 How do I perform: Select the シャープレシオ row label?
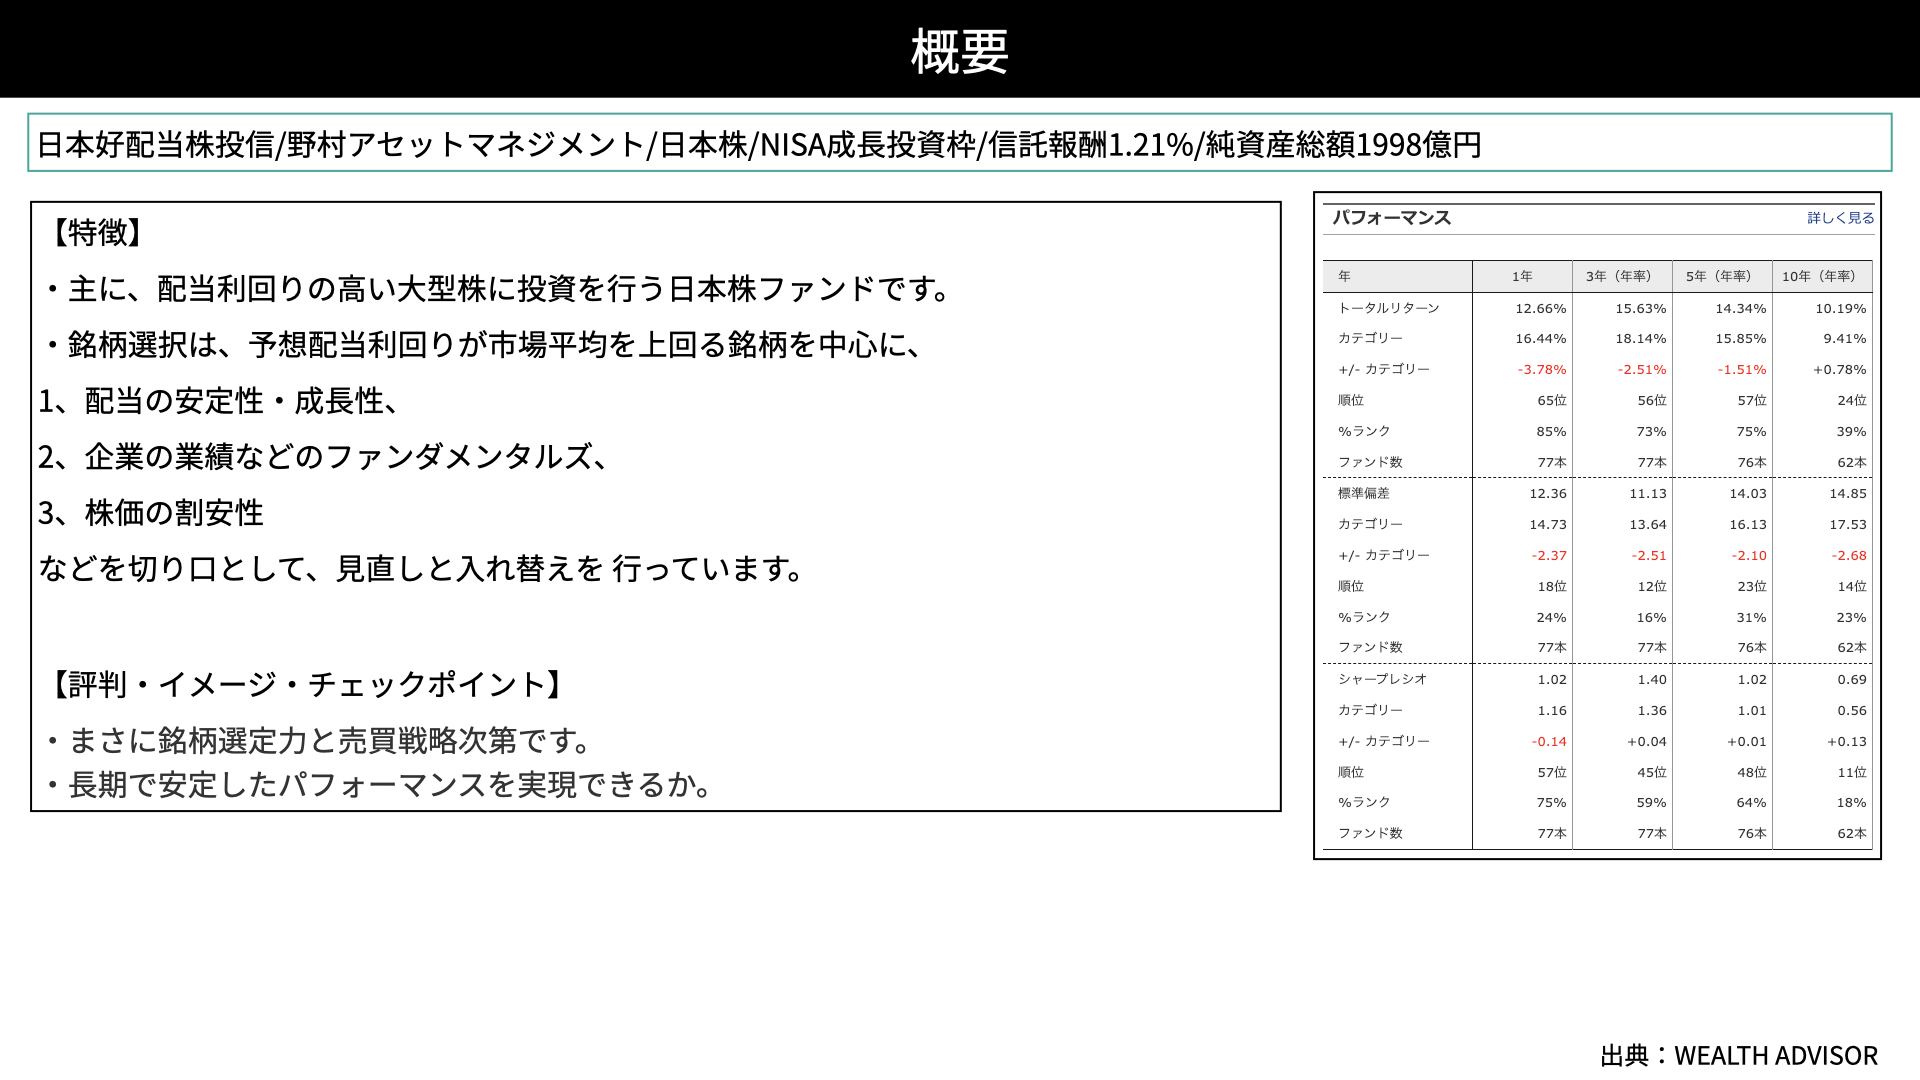[1383, 679]
